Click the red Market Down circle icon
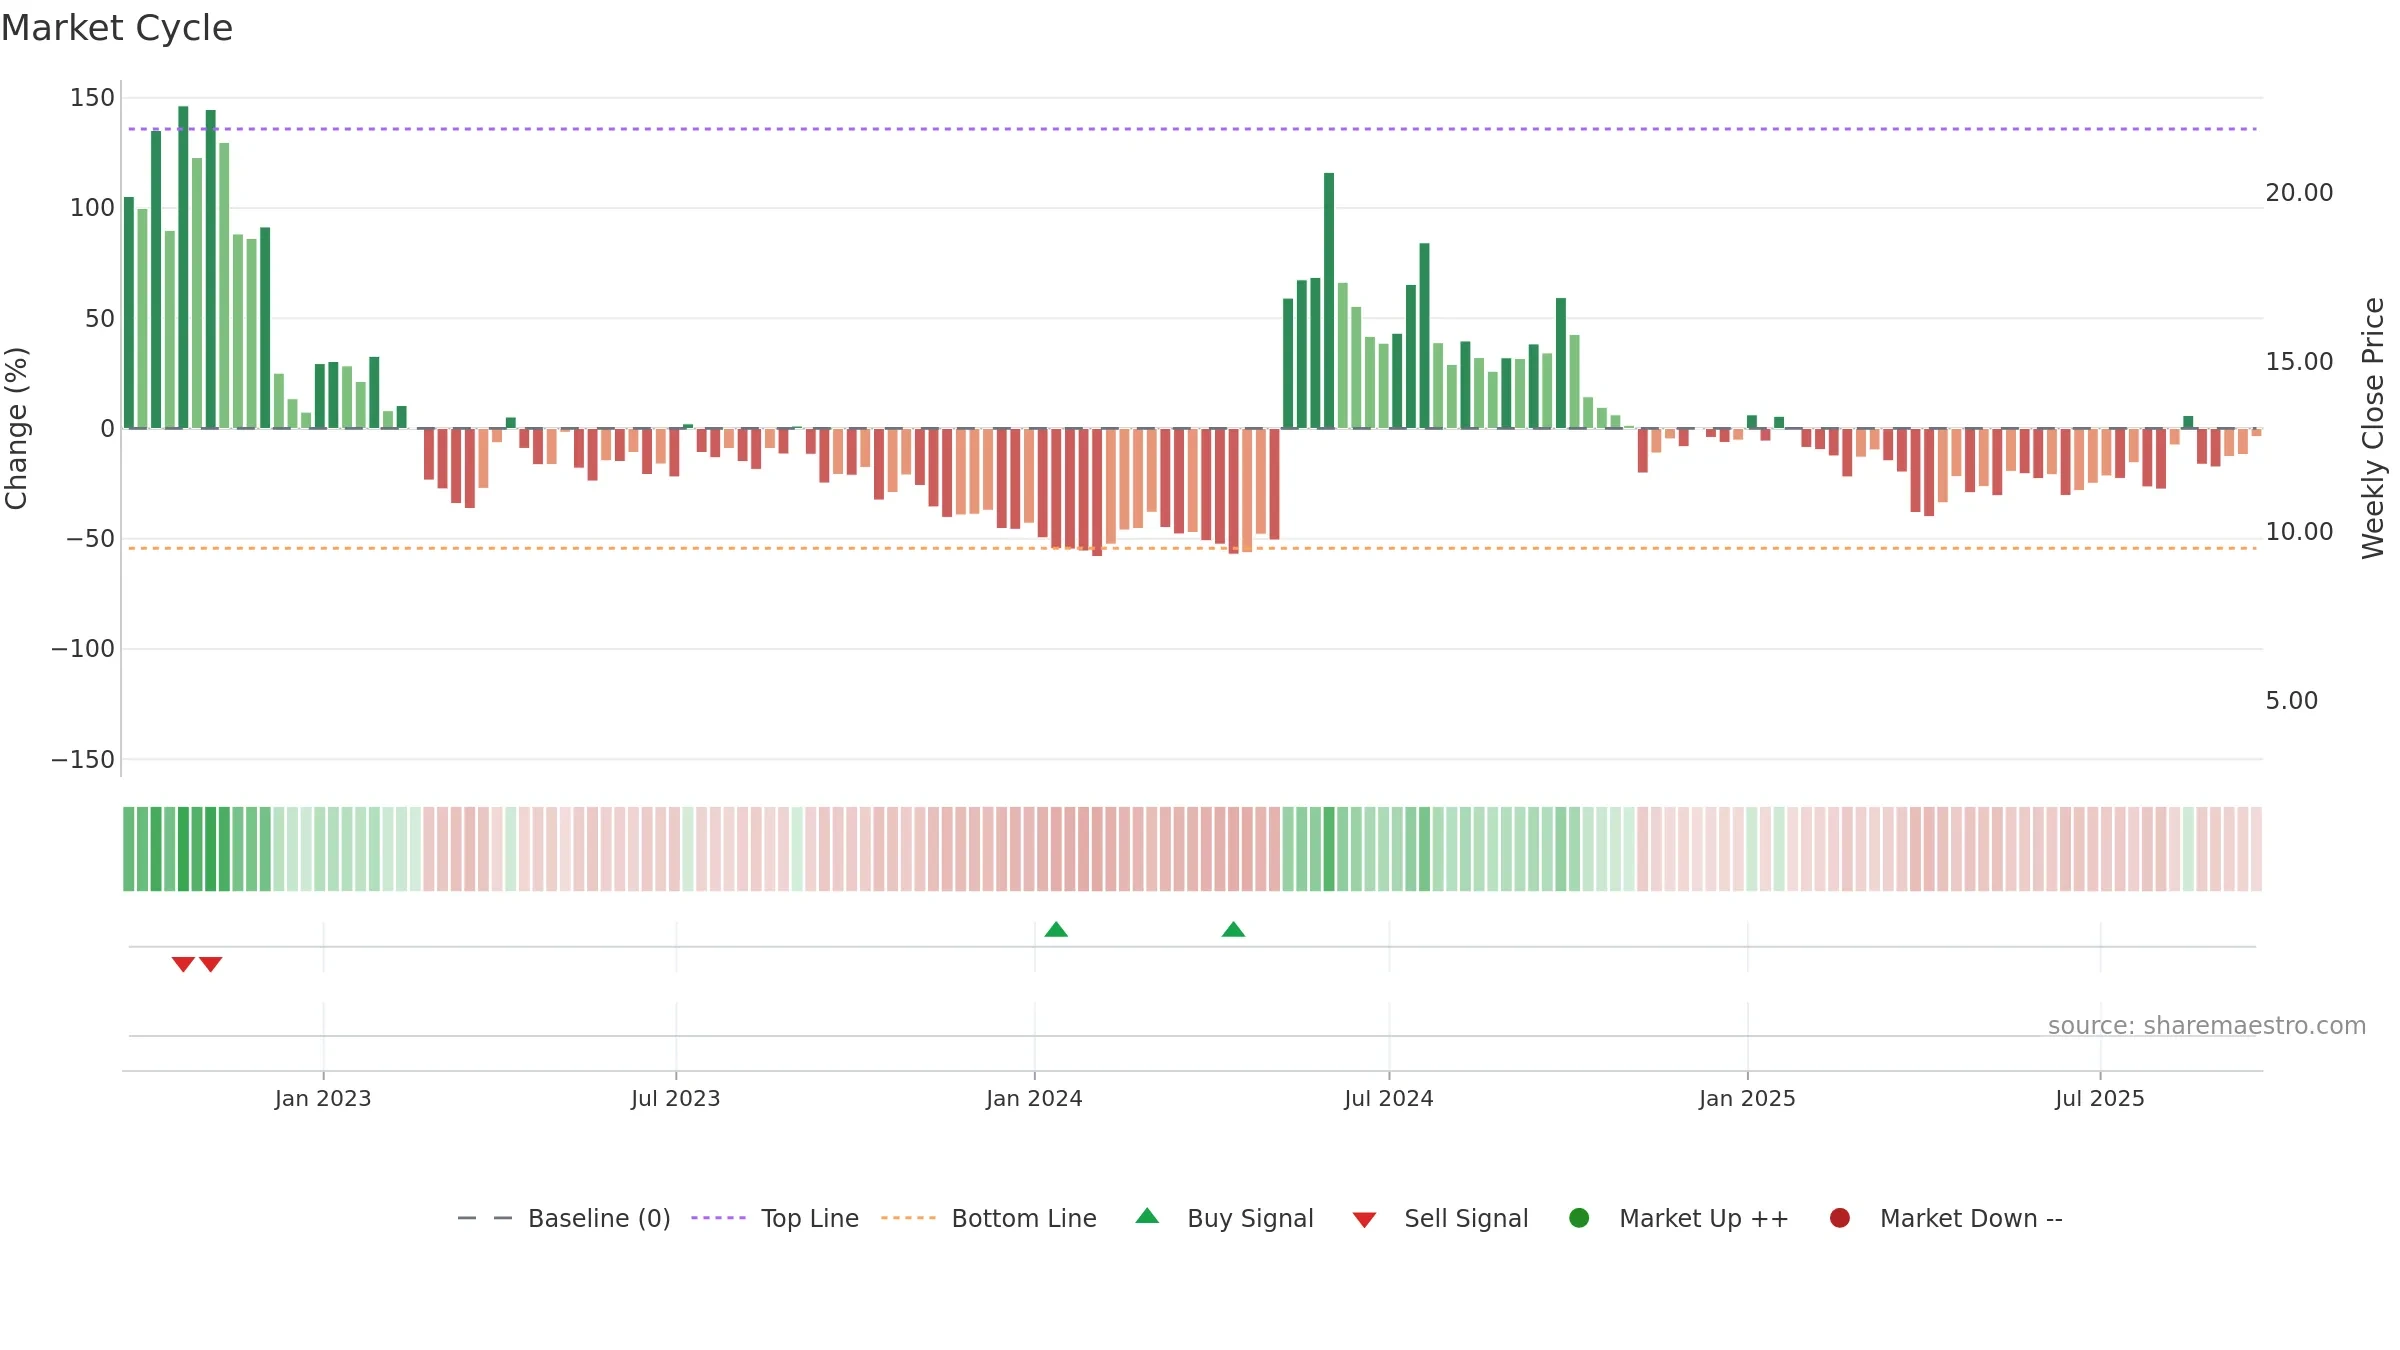This screenshot has width=2400, height=1350. (1839, 1217)
